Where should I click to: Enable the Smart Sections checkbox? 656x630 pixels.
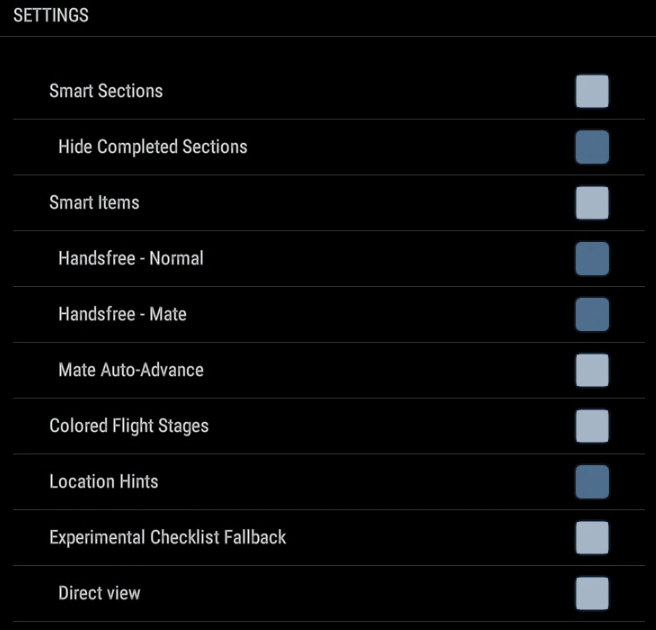coord(592,91)
